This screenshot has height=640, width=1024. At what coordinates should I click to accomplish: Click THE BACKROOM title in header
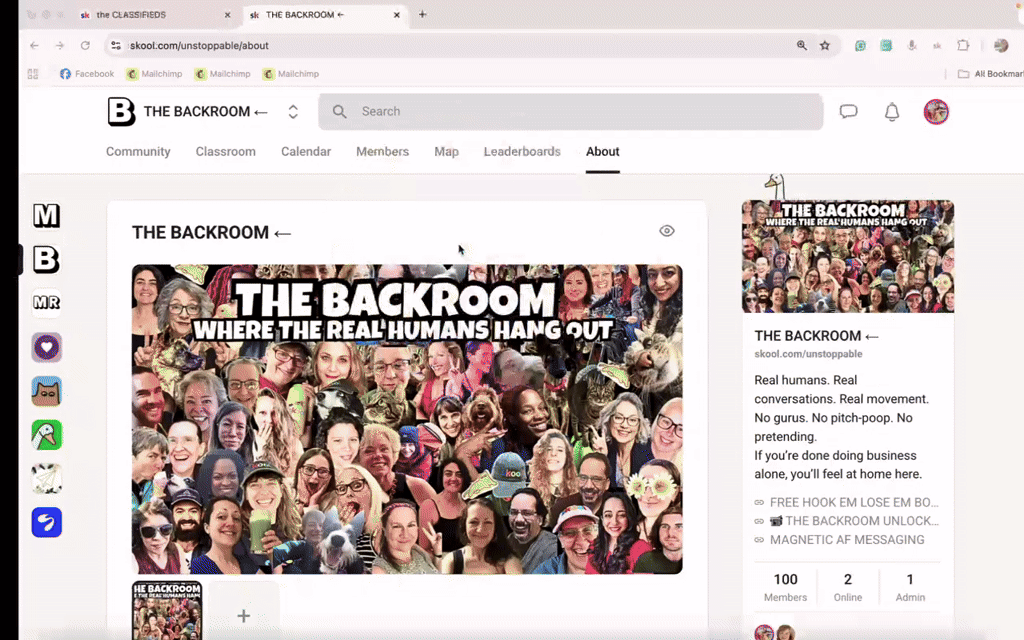206,112
